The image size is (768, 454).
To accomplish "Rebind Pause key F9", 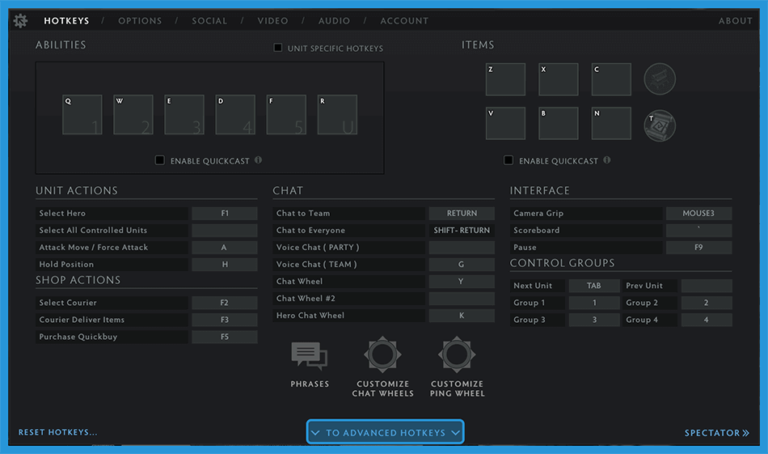I will click(699, 247).
